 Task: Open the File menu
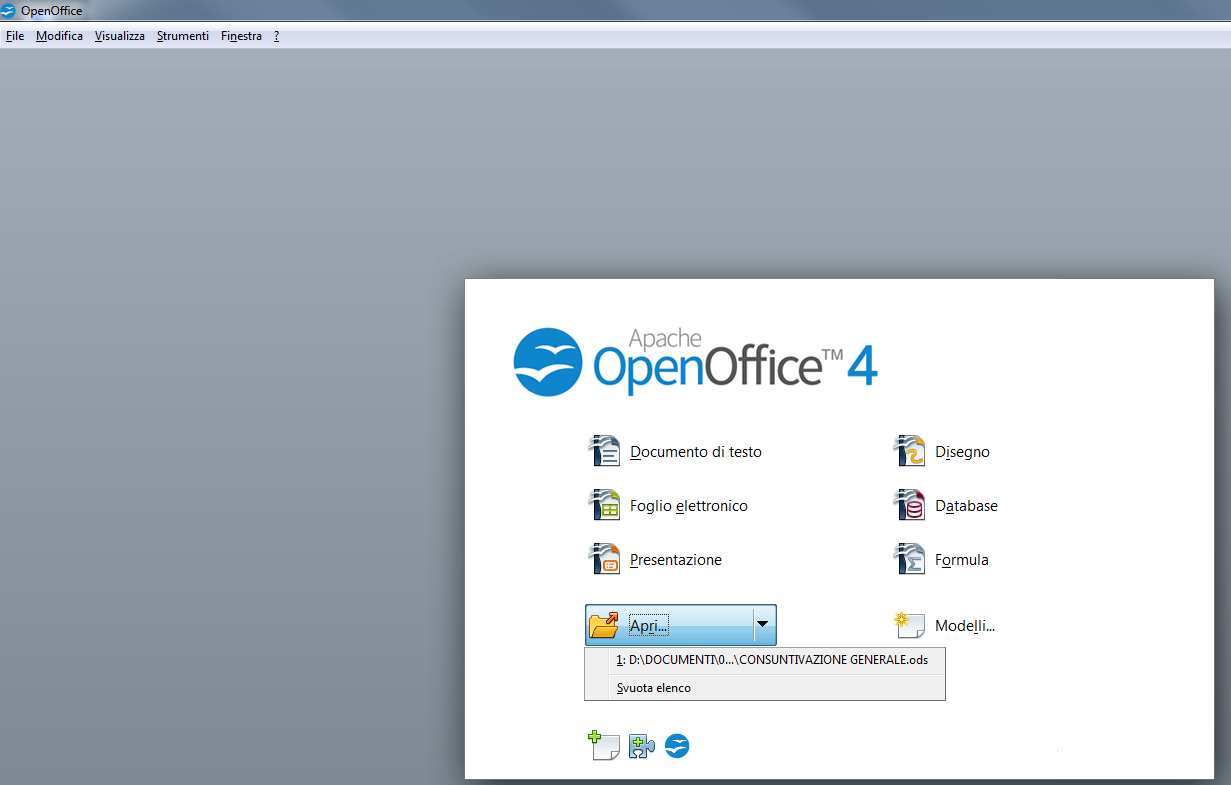(x=14, y=36)
